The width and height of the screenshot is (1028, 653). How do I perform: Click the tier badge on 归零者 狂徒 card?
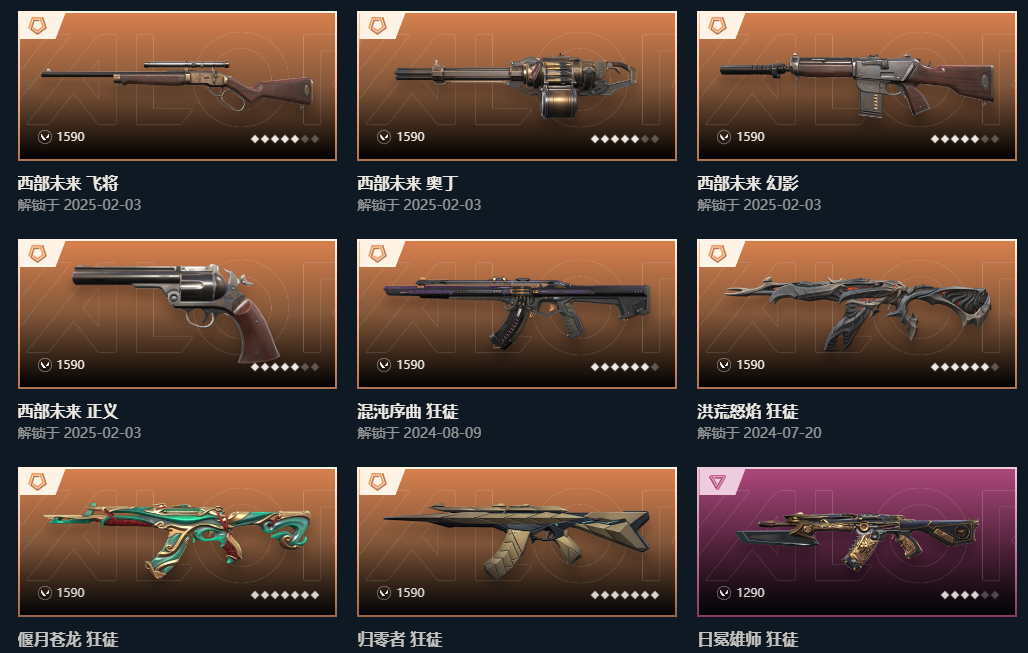(377, 482)
